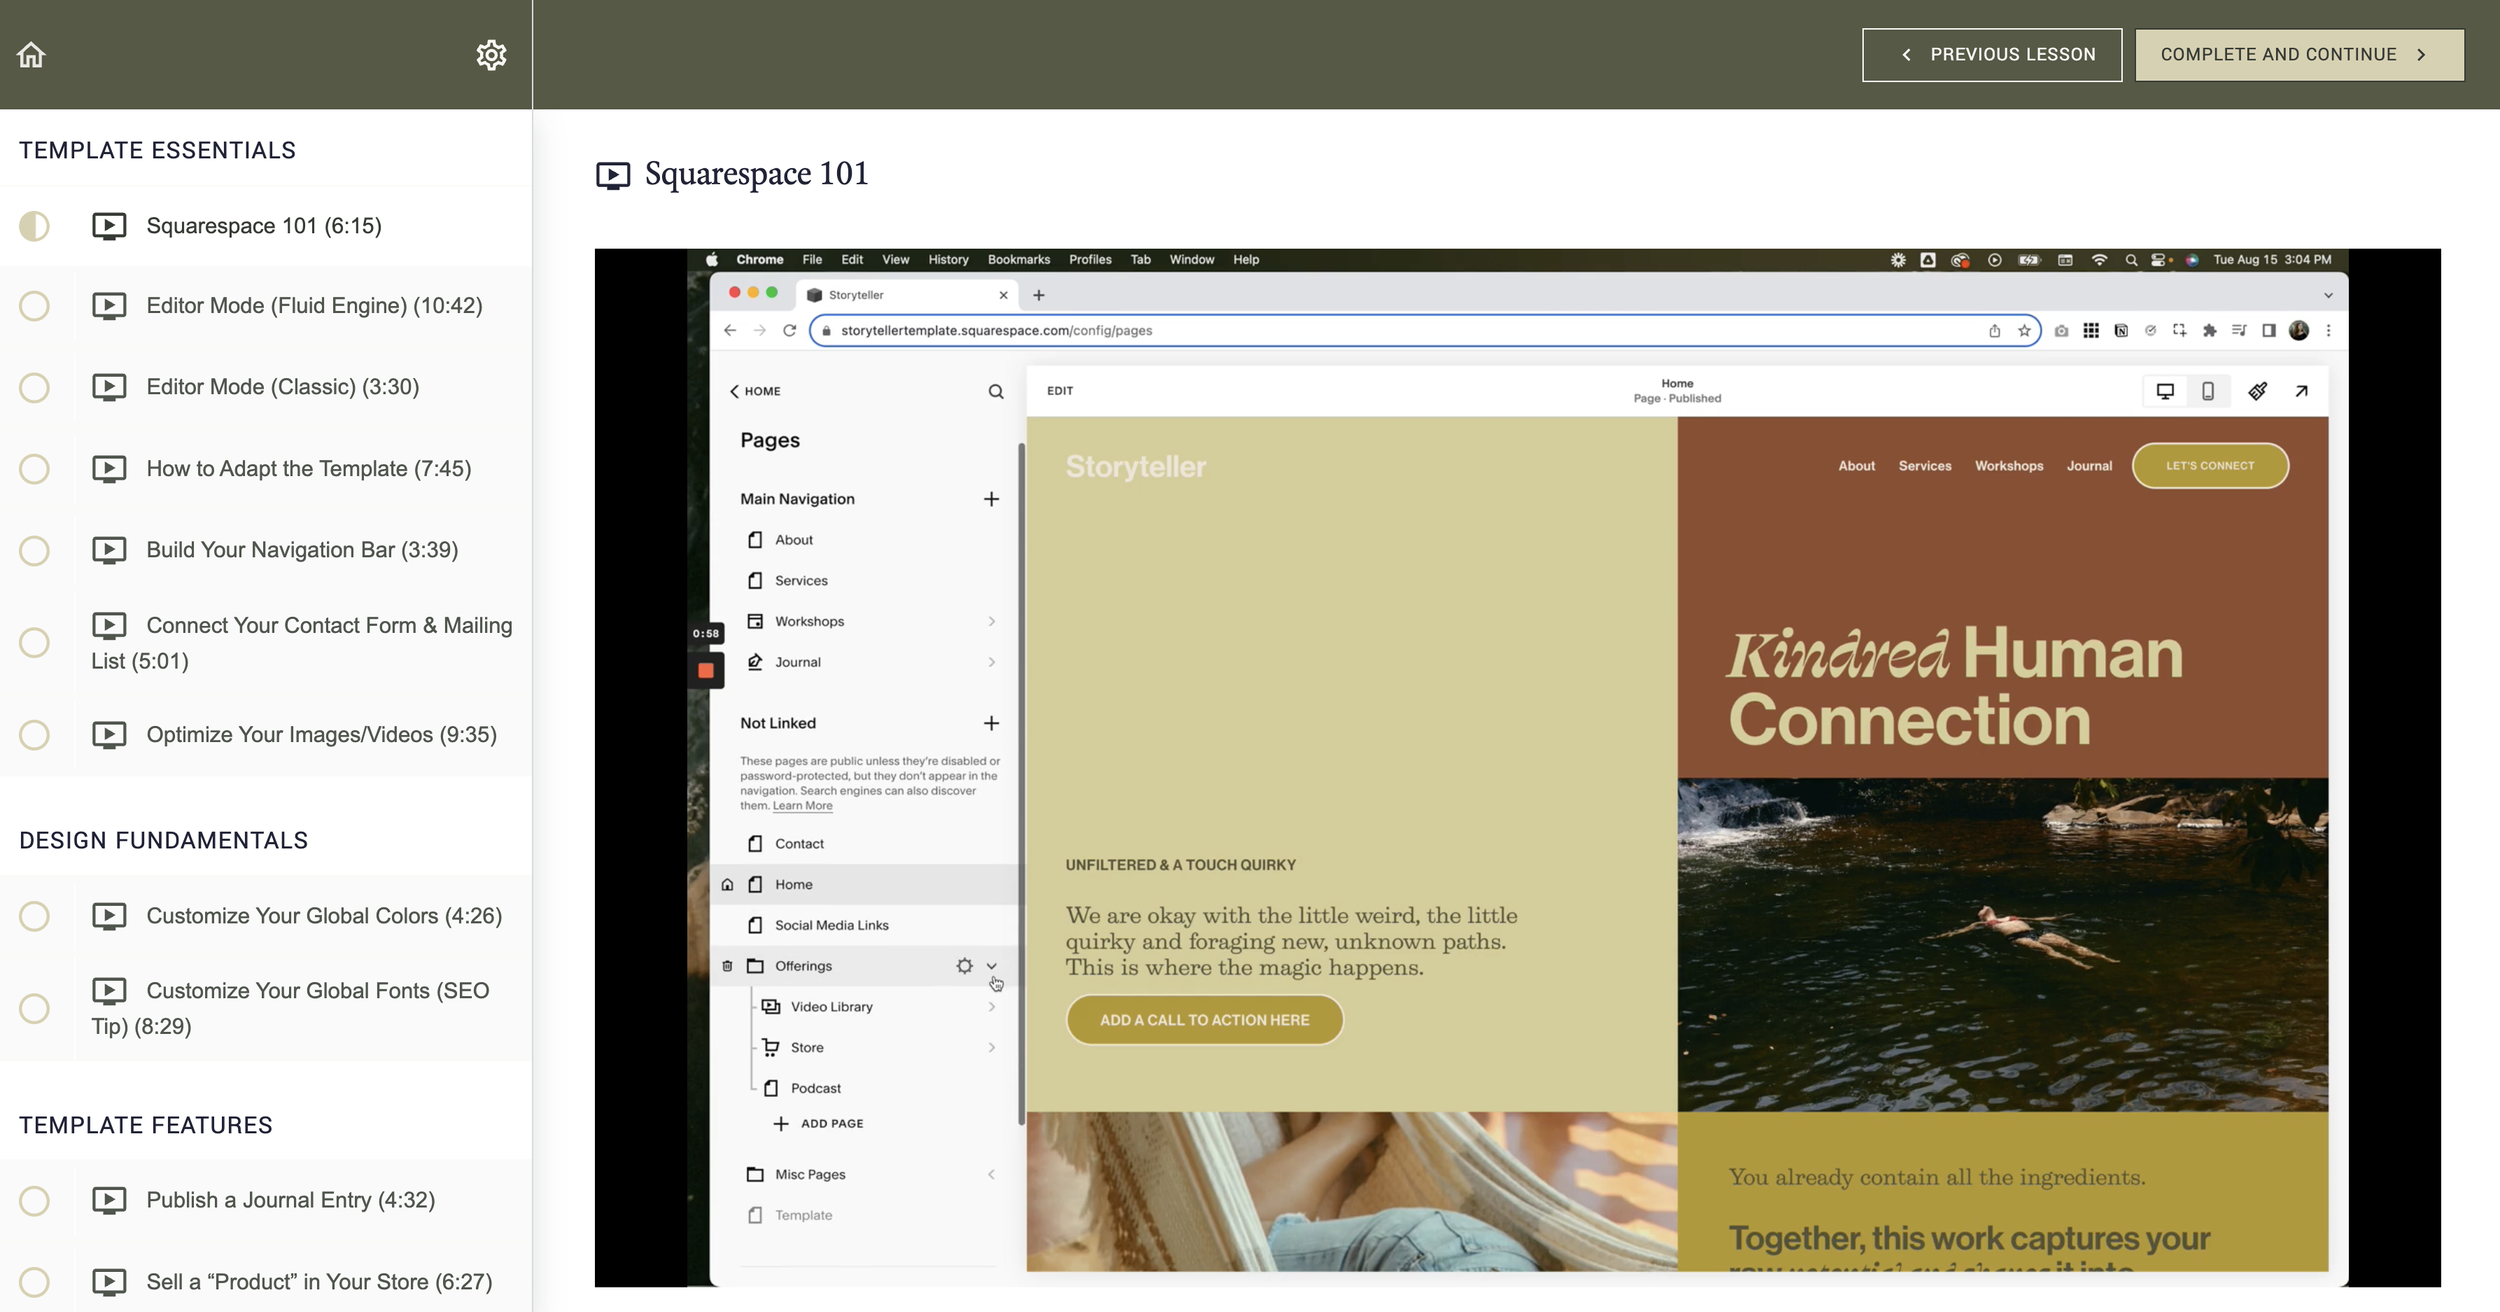The width and height of the screenshot is (2500, 1312).
Task: Toggle Publish a Journal Entry circle
Action: coord(34,1200)
